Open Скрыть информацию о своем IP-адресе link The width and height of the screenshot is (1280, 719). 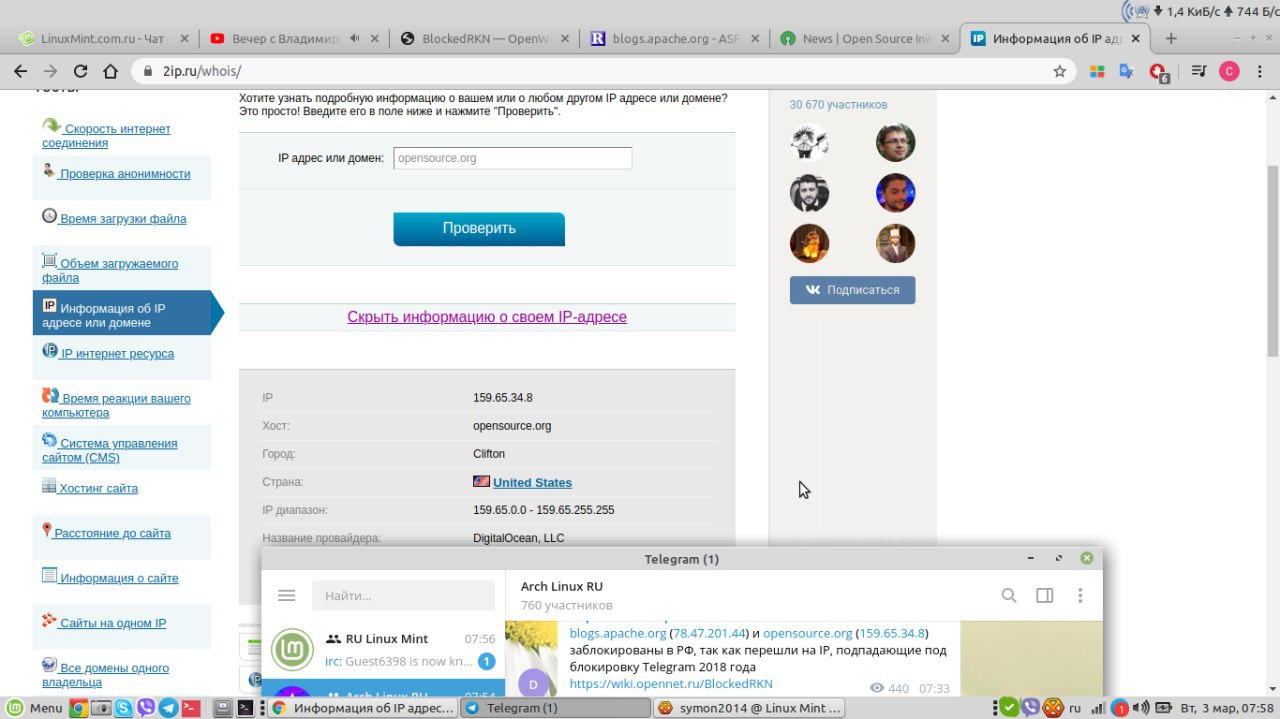487,317
